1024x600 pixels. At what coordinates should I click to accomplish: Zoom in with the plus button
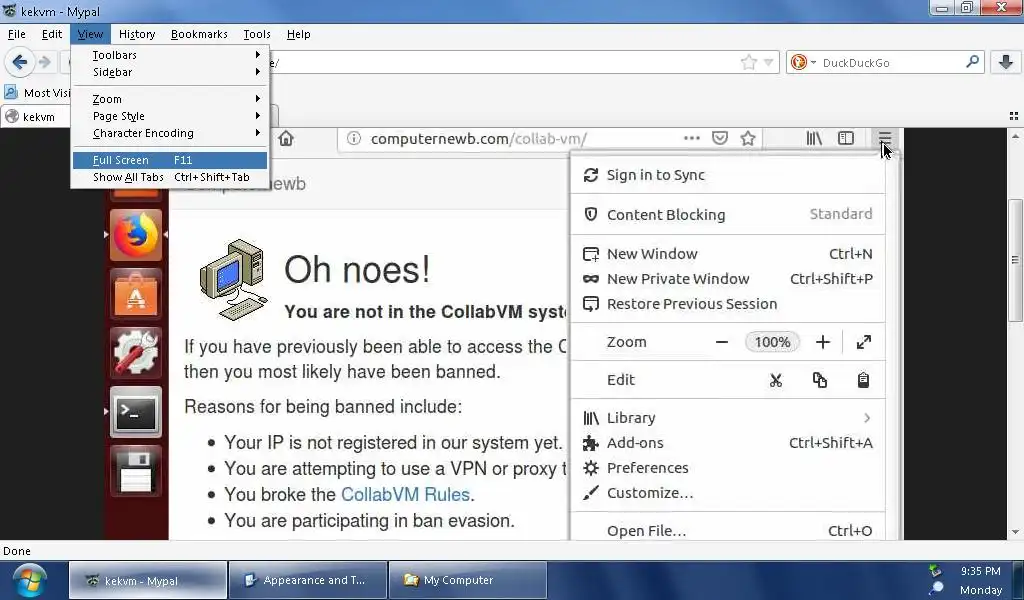tap(823, 342)
